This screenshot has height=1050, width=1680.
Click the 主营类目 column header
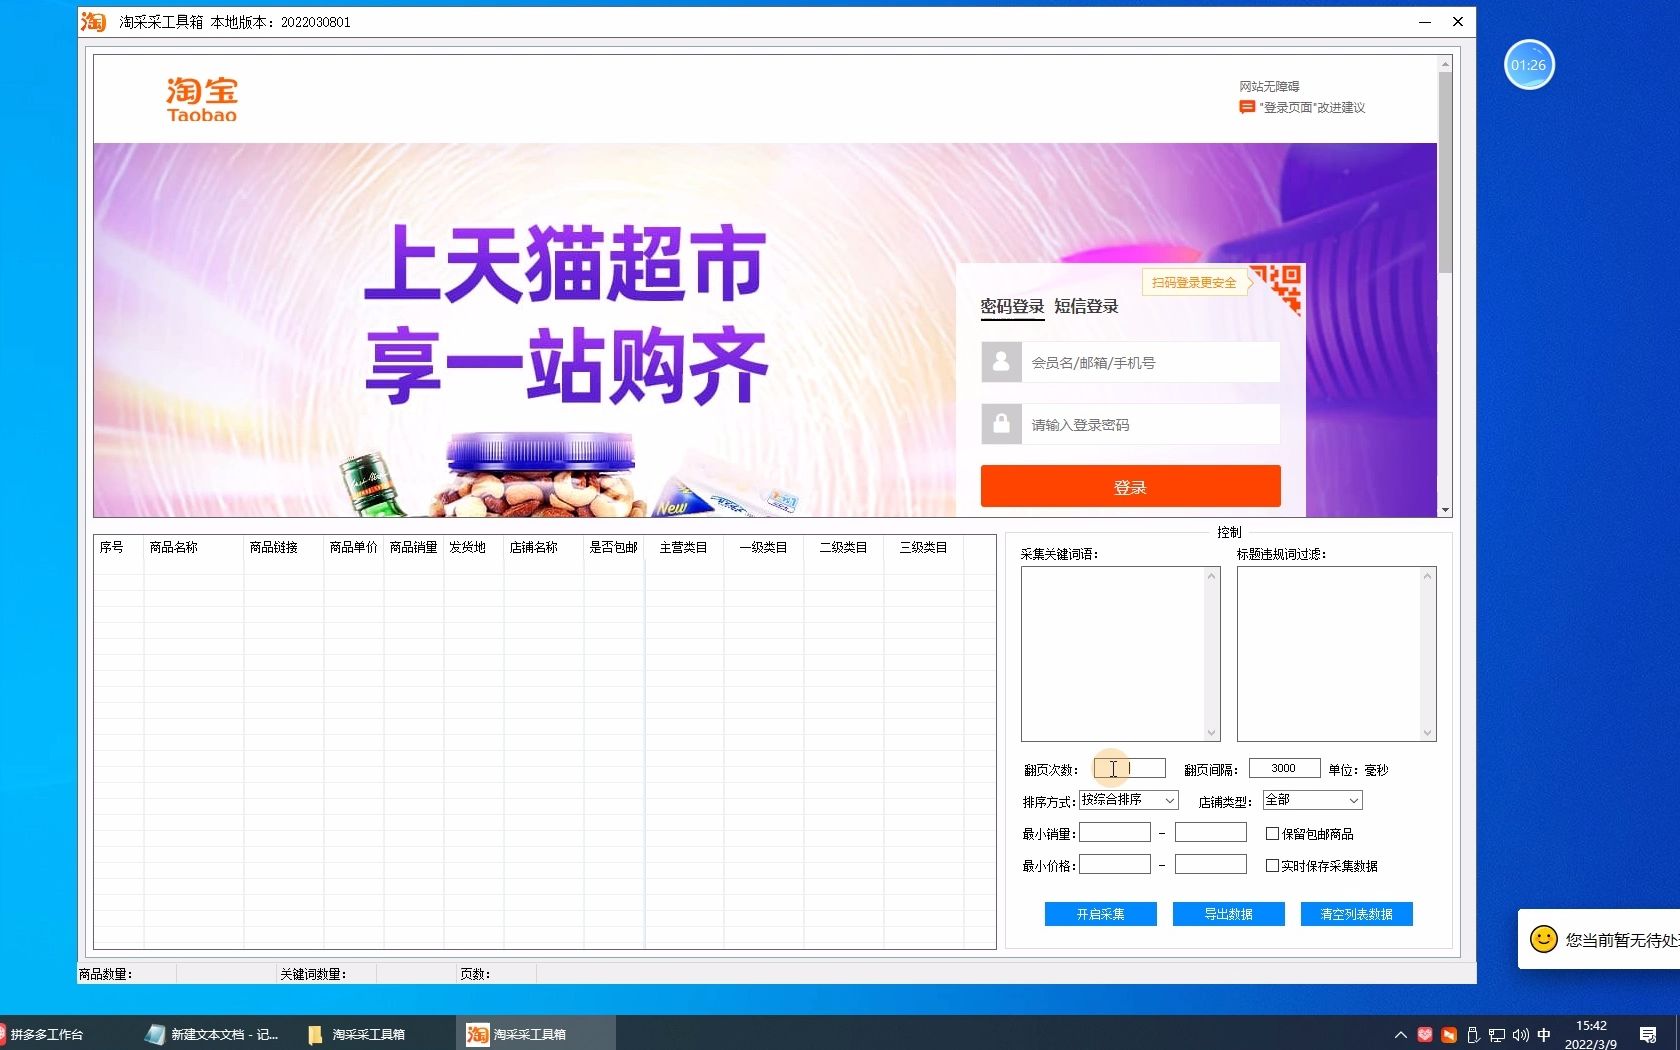(684, 547)
